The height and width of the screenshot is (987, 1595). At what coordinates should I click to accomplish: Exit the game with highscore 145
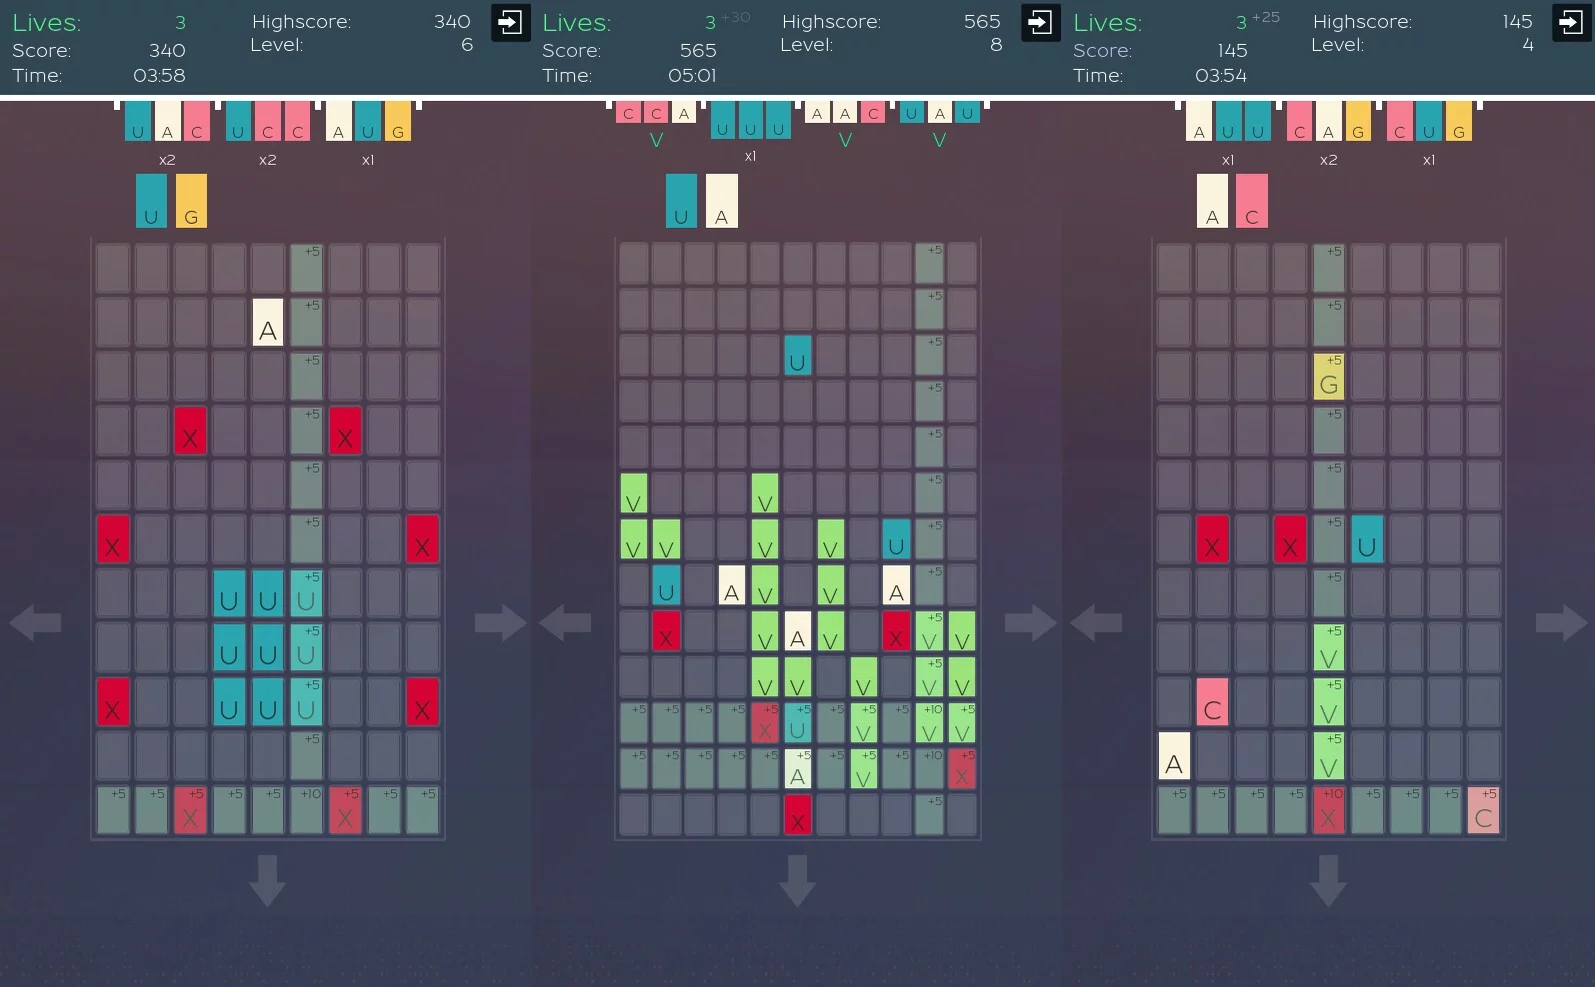[1570, 23]
